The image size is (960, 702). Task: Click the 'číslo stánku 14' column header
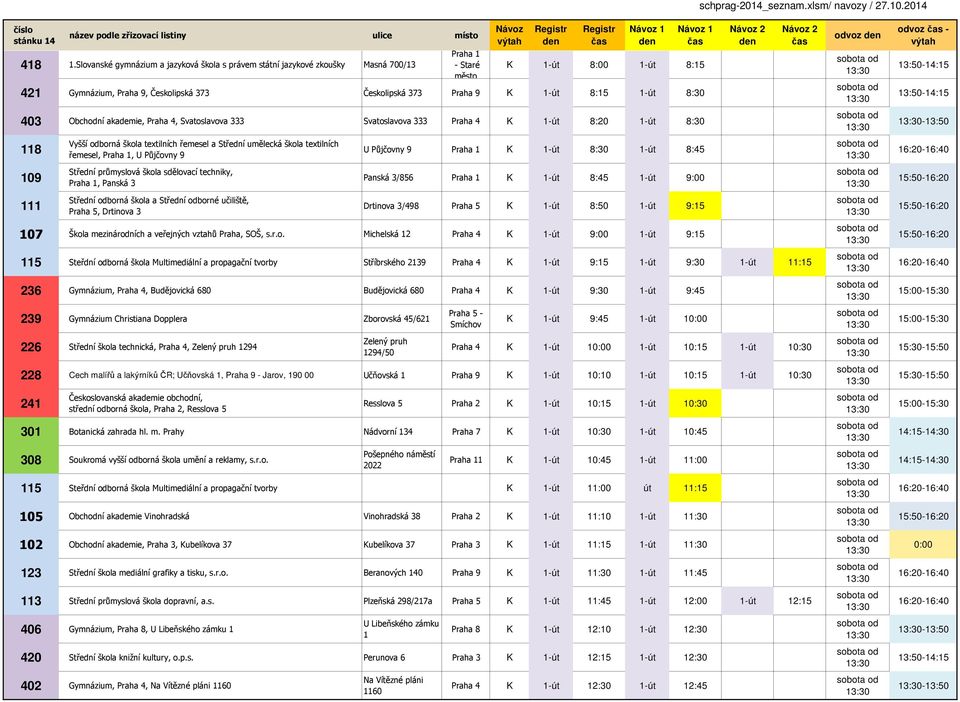(x=32, y=35)
